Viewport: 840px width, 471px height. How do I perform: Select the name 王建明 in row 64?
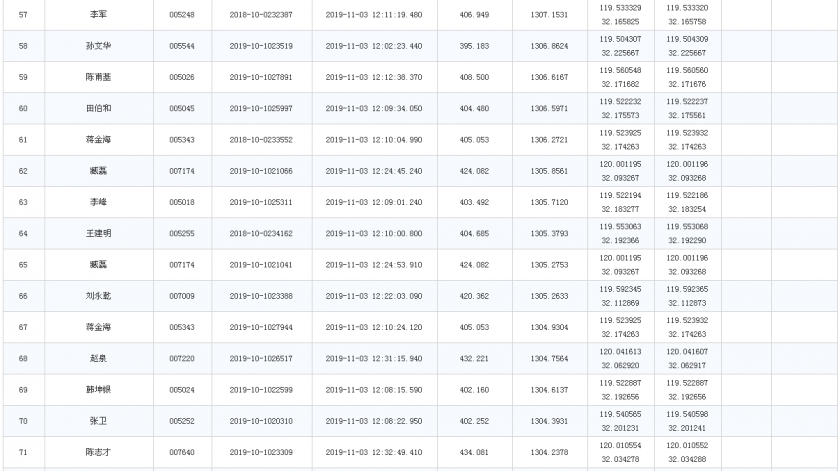[99, 233]
